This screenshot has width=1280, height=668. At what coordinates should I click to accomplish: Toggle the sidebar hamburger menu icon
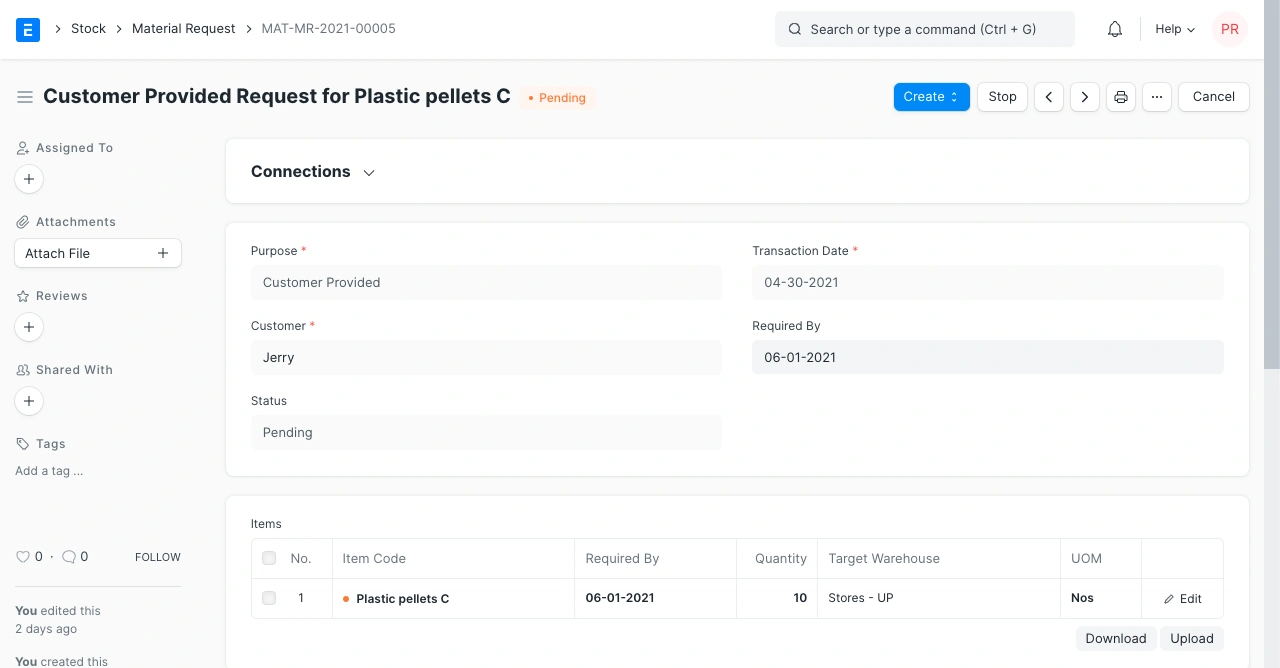point(25,97)
